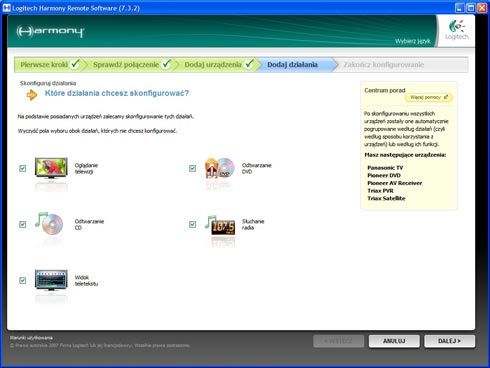
Task: Click the Skonfiguruj działania heading
Action: (x=48, y=83)
